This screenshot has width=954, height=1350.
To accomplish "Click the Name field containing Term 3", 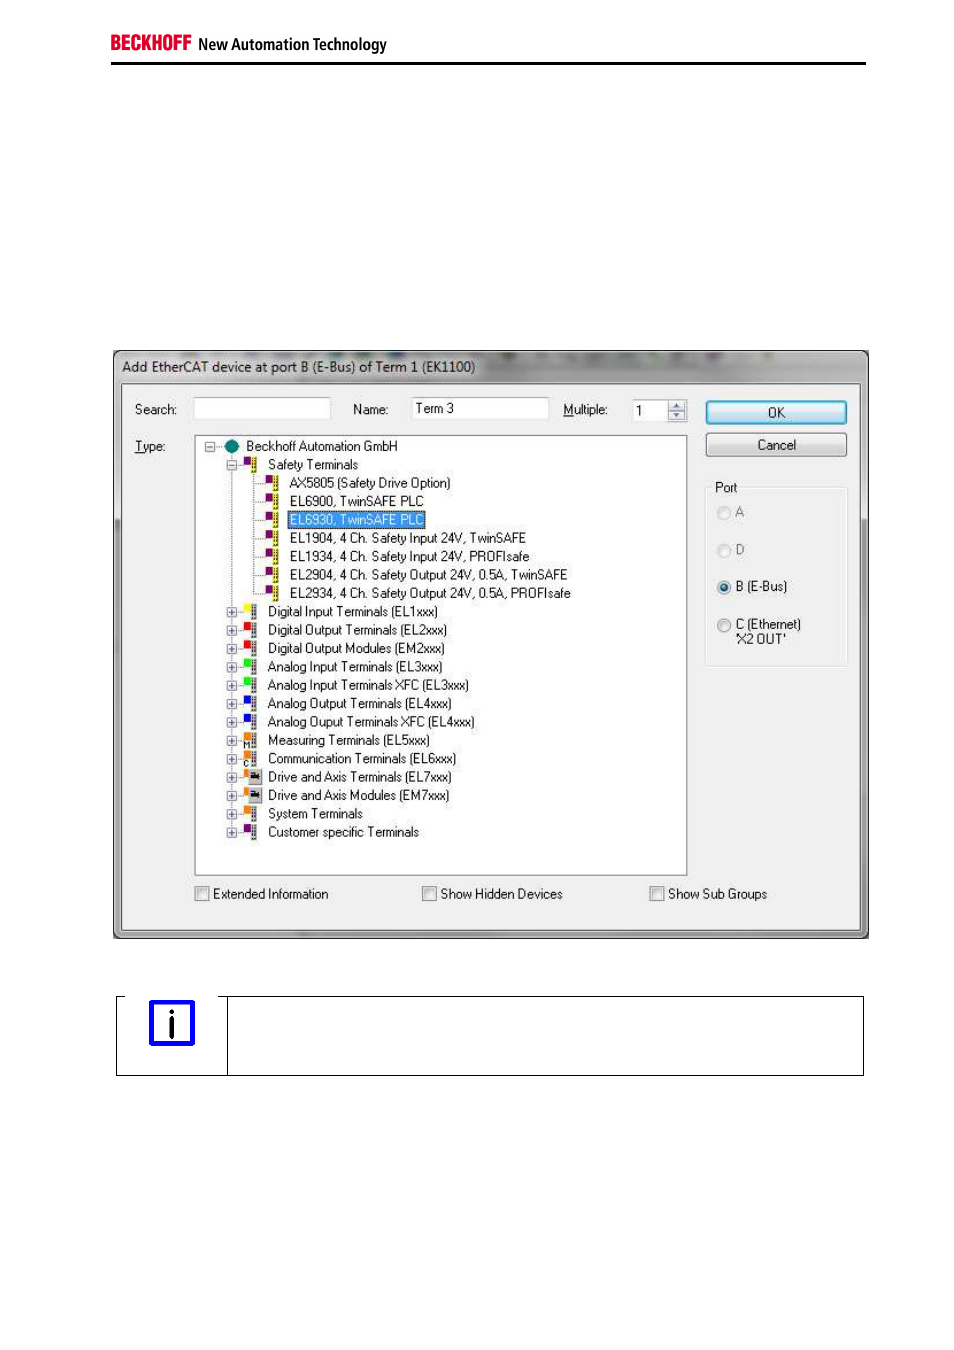I will (x=480, y=409).
